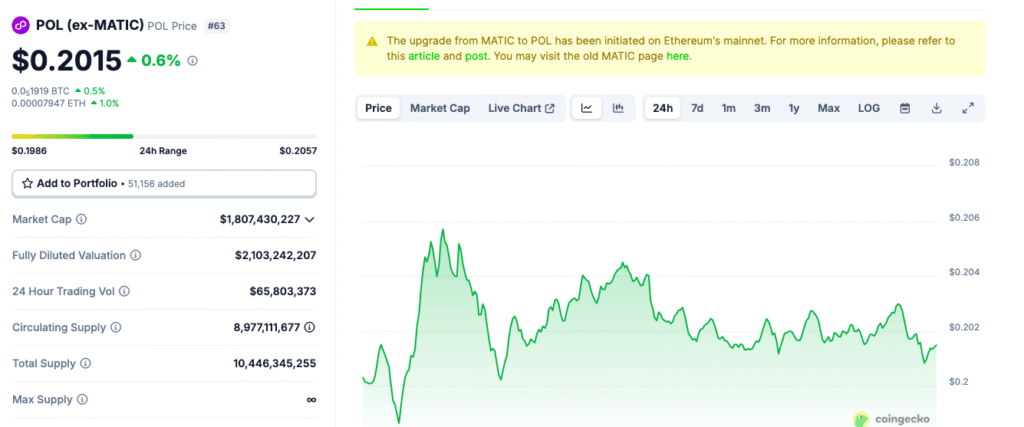Viewport: 1024px width, 427px height.
Task: Open Live Chart in new window
Action: tap(521, 108)
